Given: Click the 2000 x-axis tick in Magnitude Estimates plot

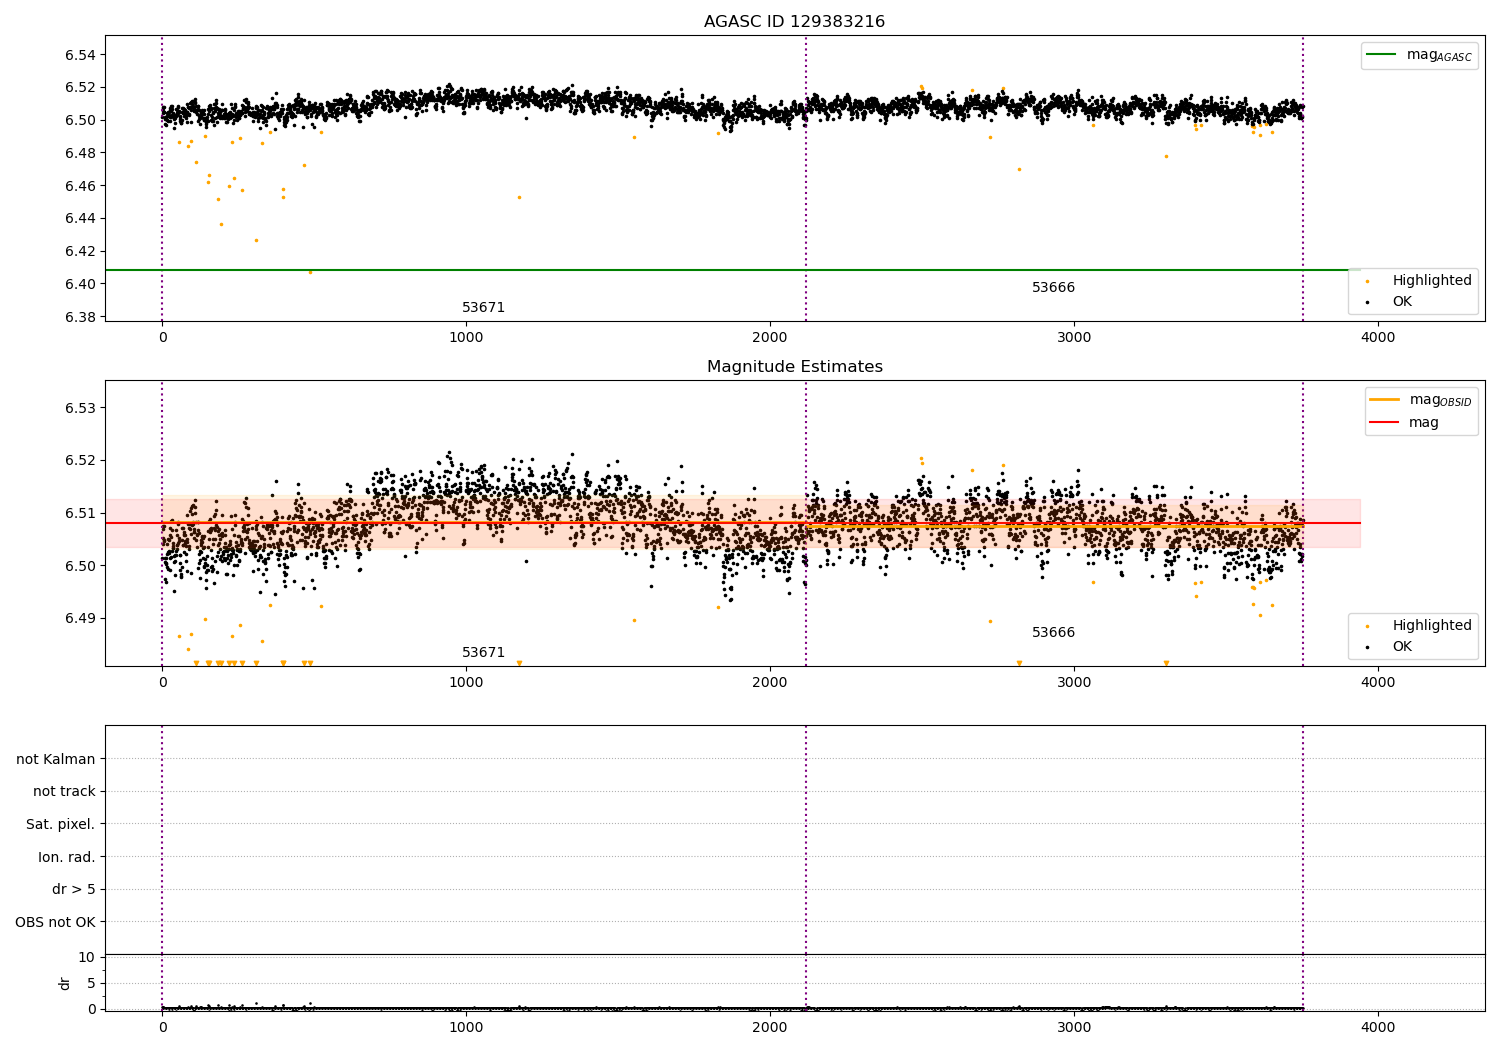Looking at the screenshot, I should (770, 683).
